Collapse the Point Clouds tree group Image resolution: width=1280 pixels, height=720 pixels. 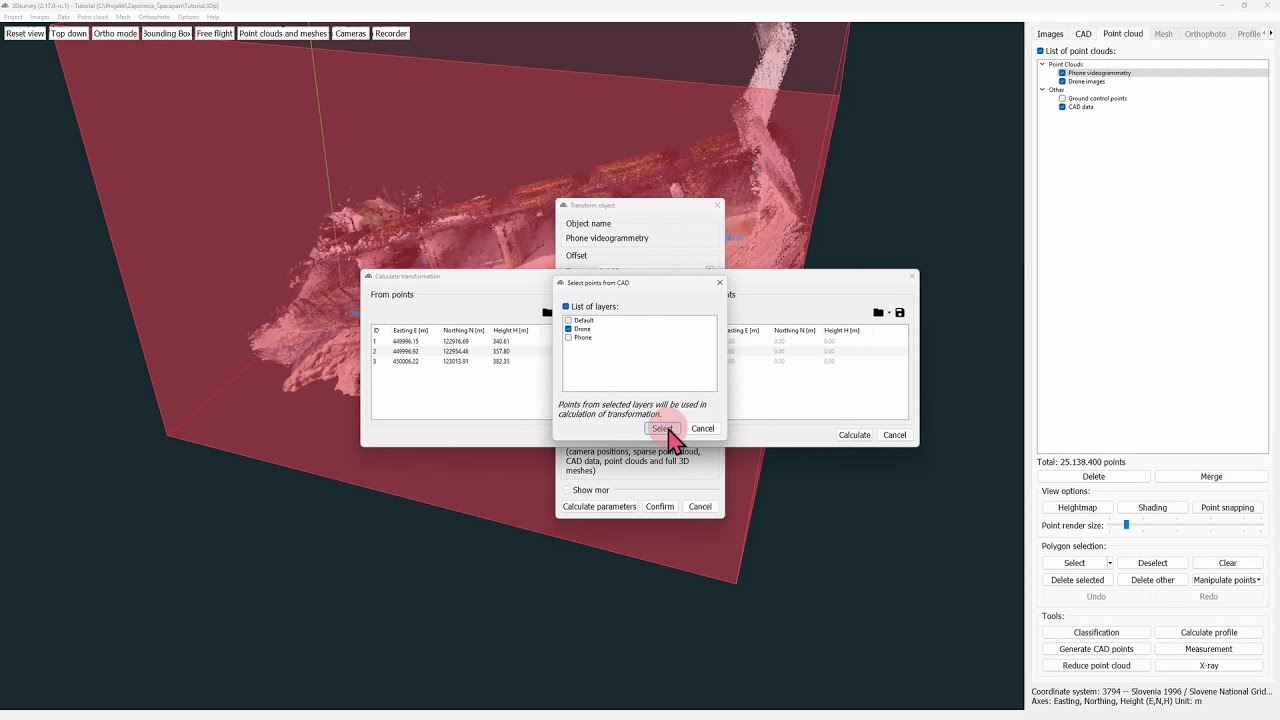1043,63
